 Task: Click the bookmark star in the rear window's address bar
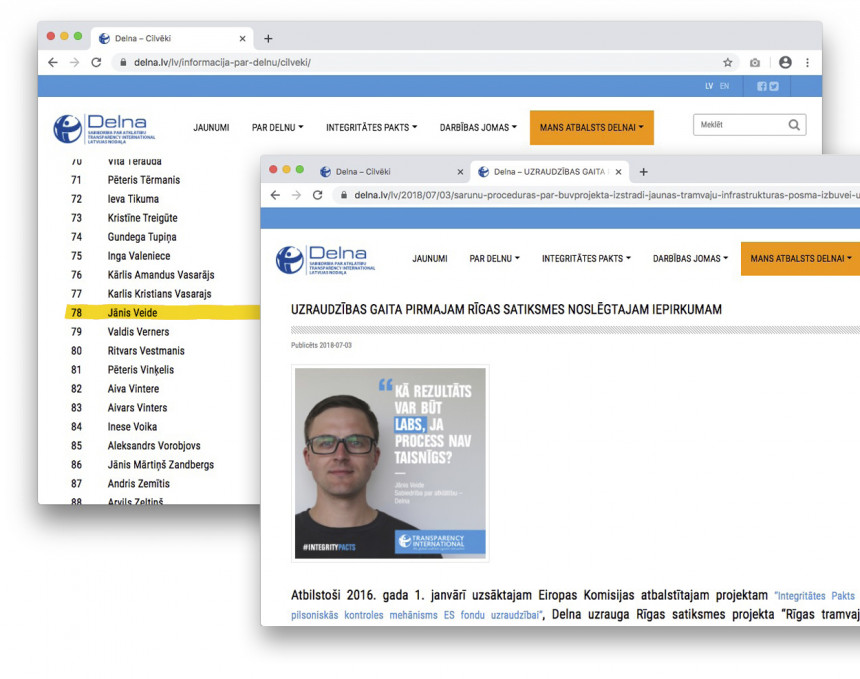pyautogui.click(x=728, y=62)
